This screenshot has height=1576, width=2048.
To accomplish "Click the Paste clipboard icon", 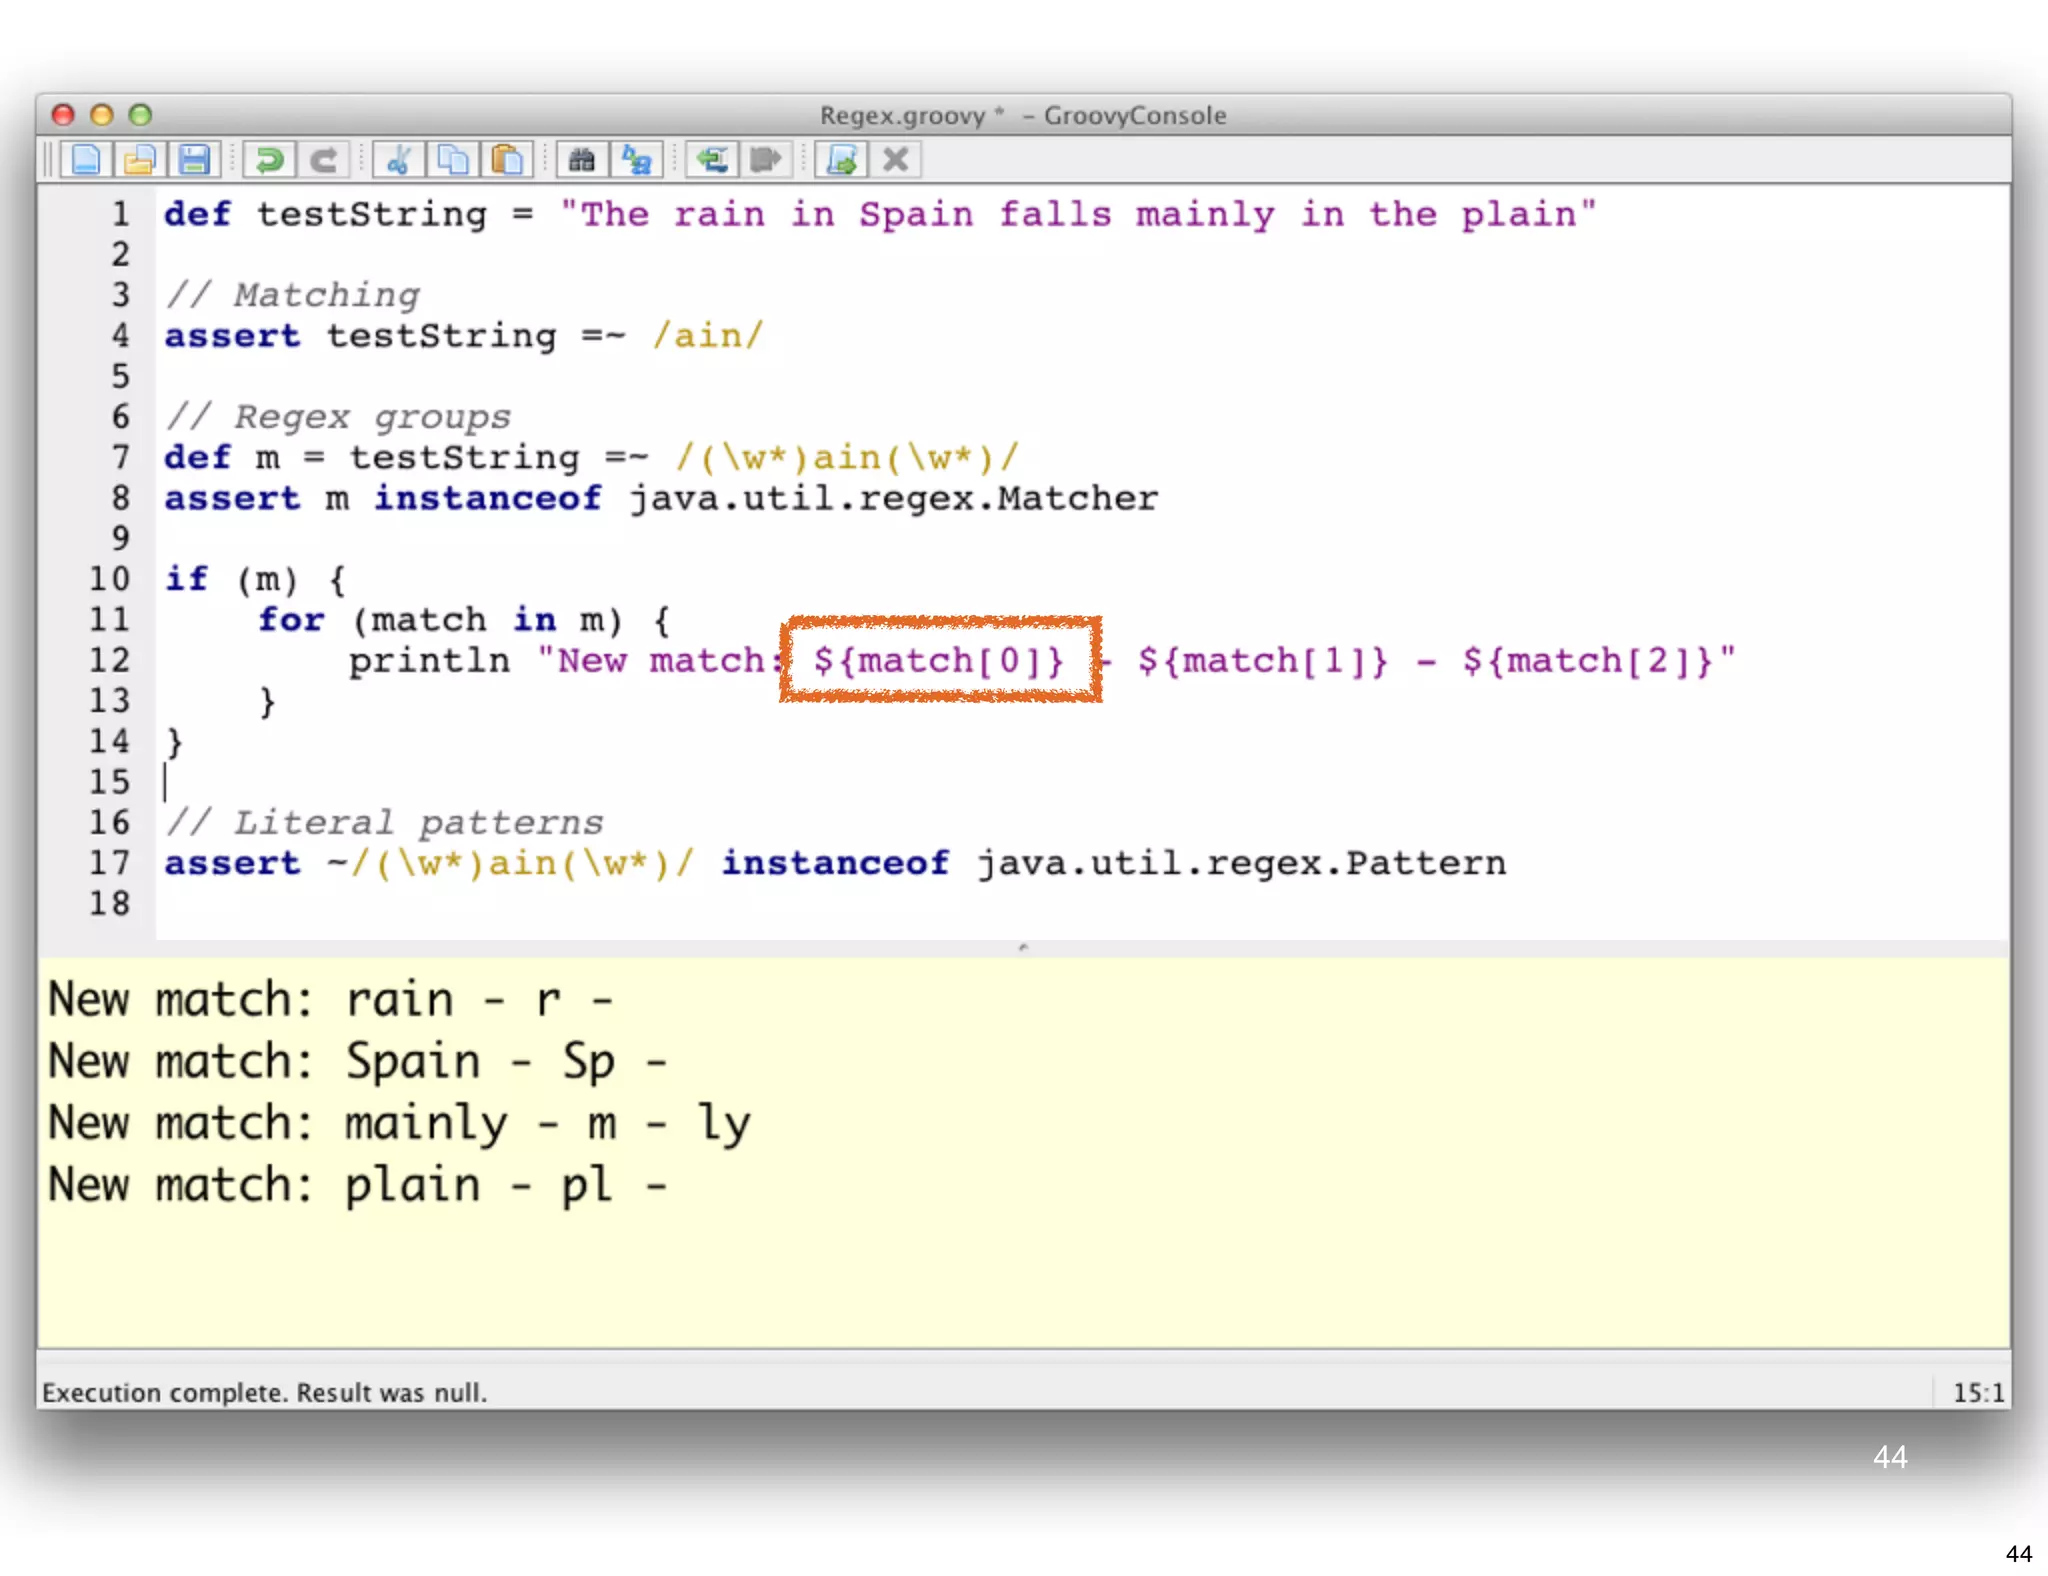I will click(507, 160).
